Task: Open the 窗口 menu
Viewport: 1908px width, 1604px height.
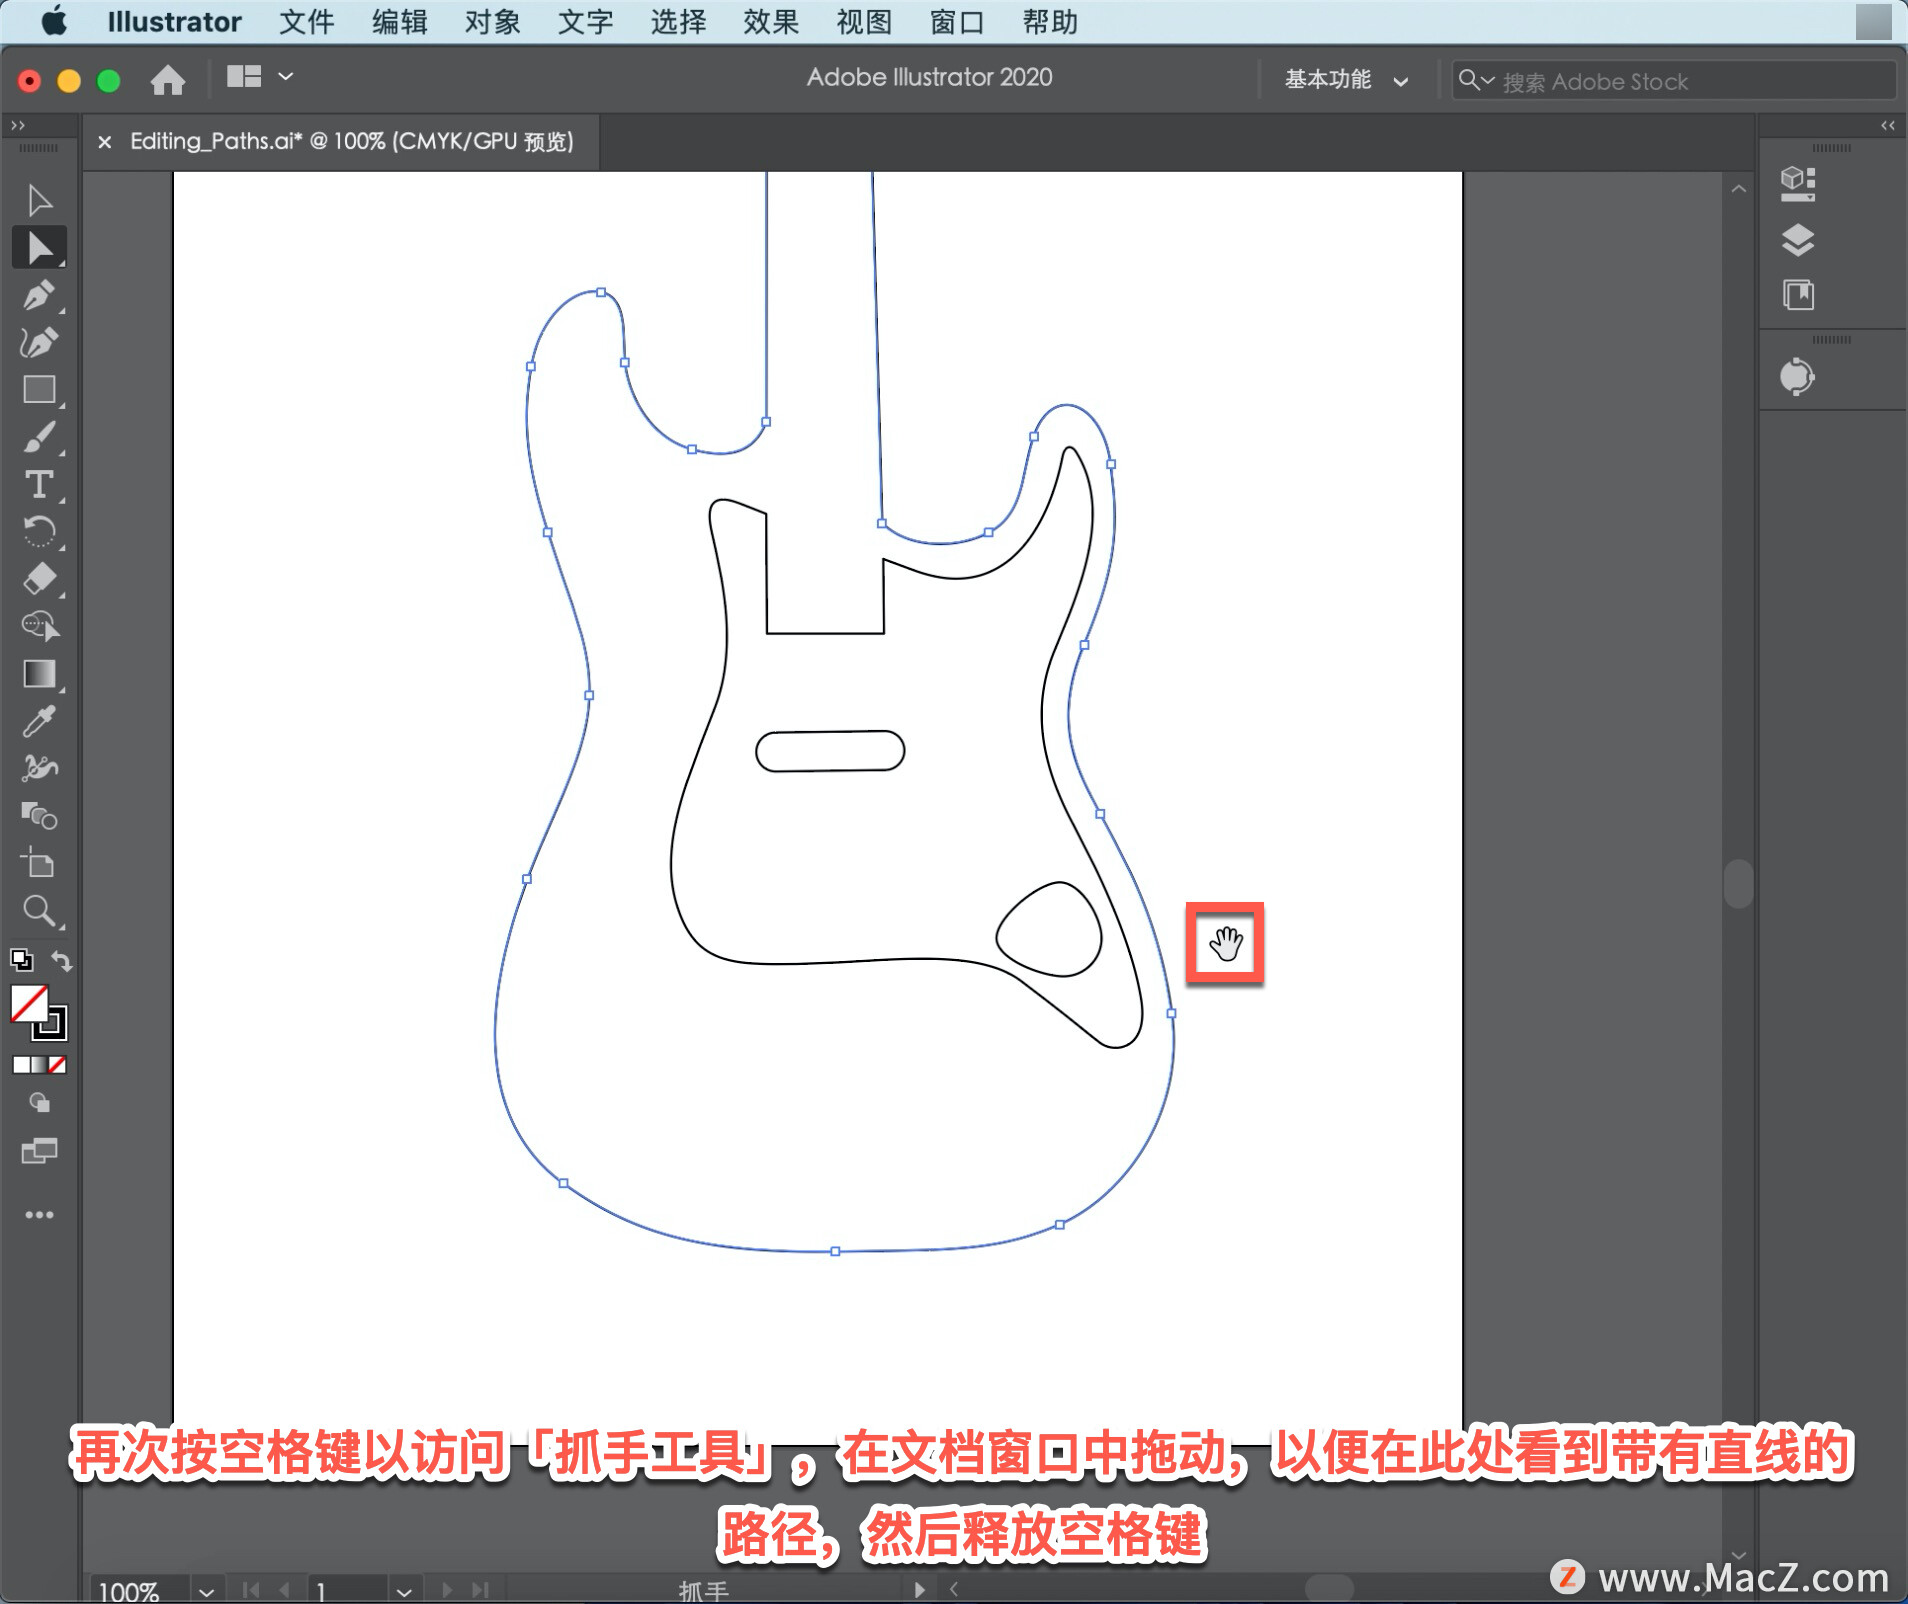Action: (x=957, y=21)
